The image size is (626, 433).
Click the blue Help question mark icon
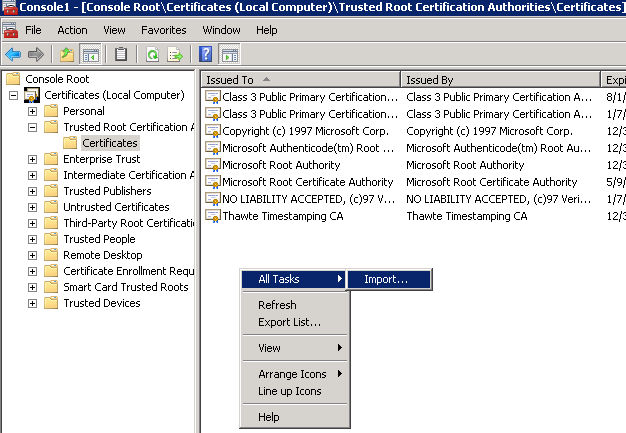pos(205,54)
